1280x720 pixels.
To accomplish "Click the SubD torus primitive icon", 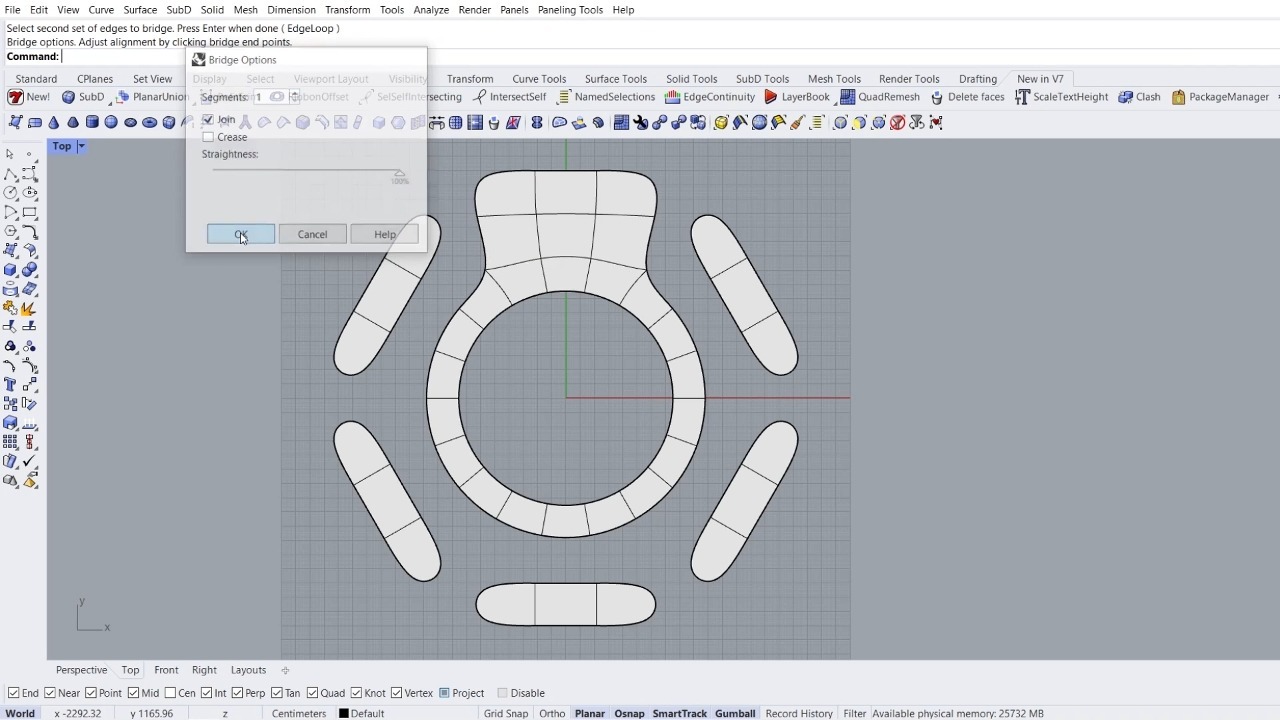I will tap(149, 122).
